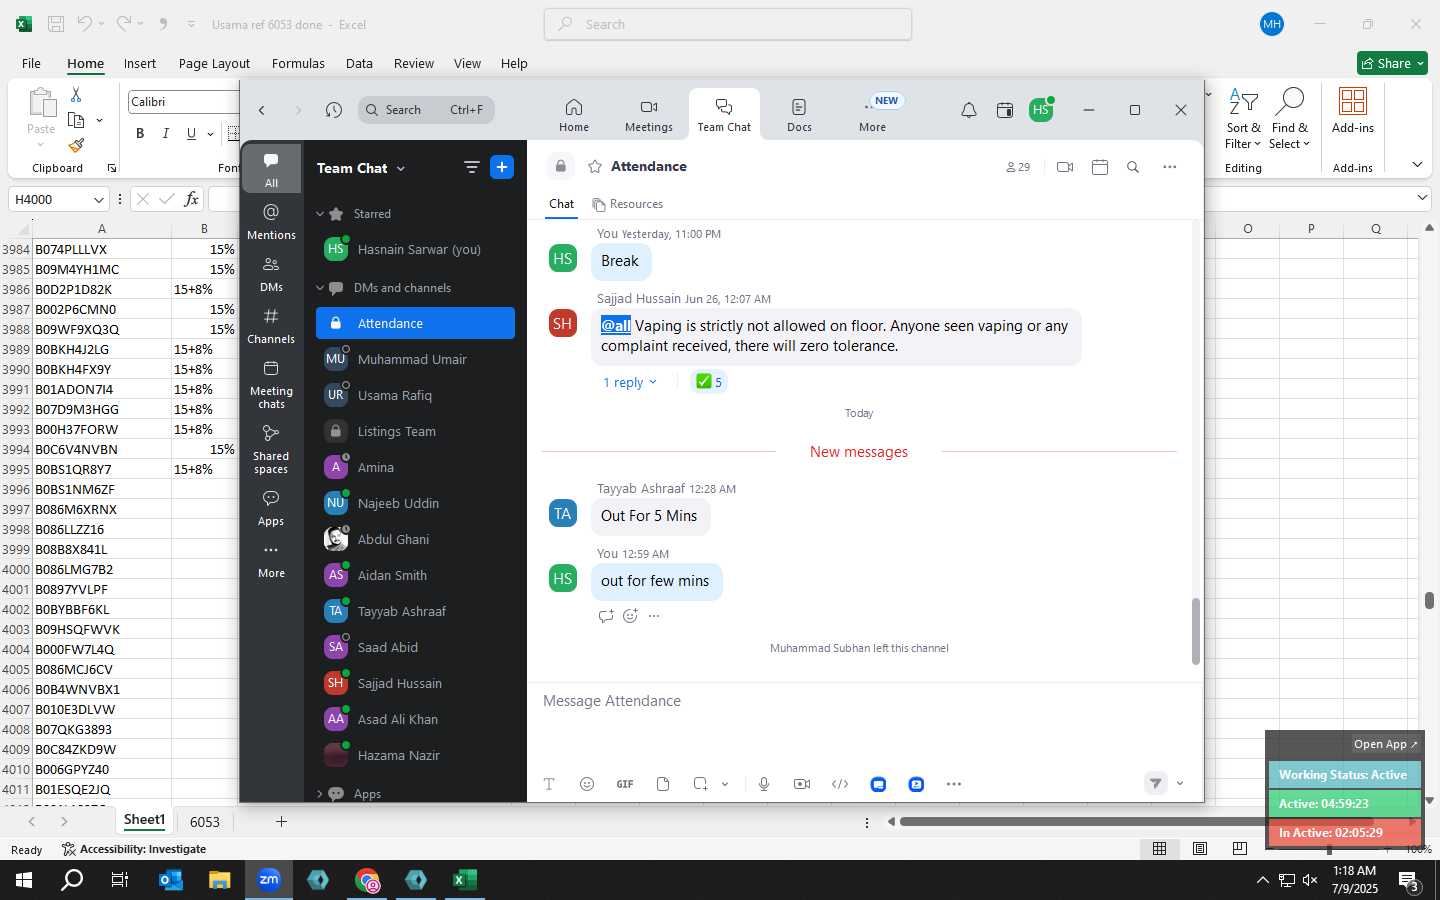The image size is (1440, 900).
Task: Toggle Italic in Excel ribbon
Action: coord(165,133)
